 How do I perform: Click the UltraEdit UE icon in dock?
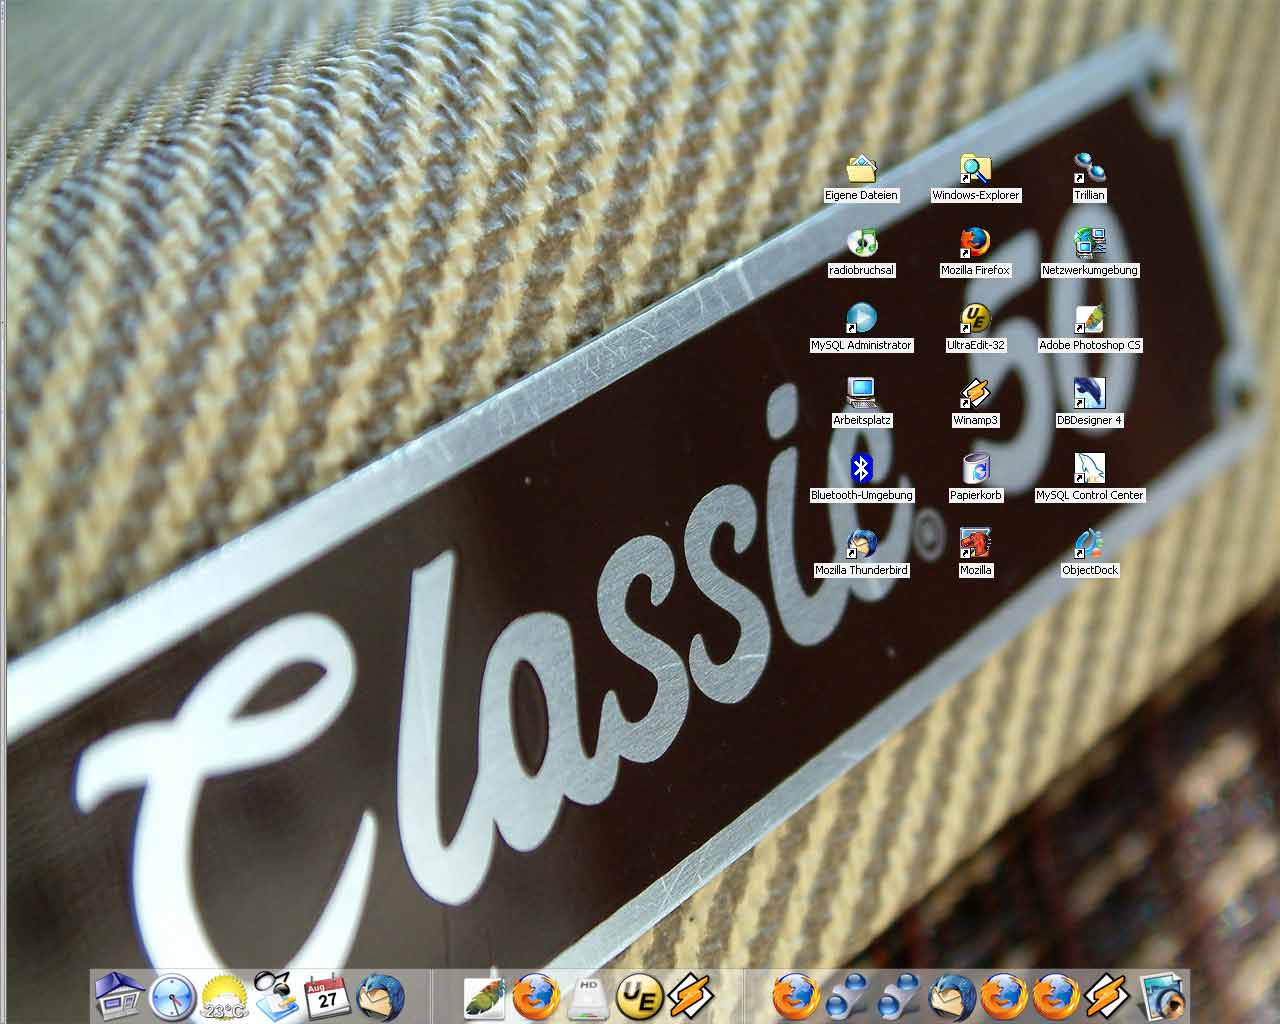coord(640,996)
